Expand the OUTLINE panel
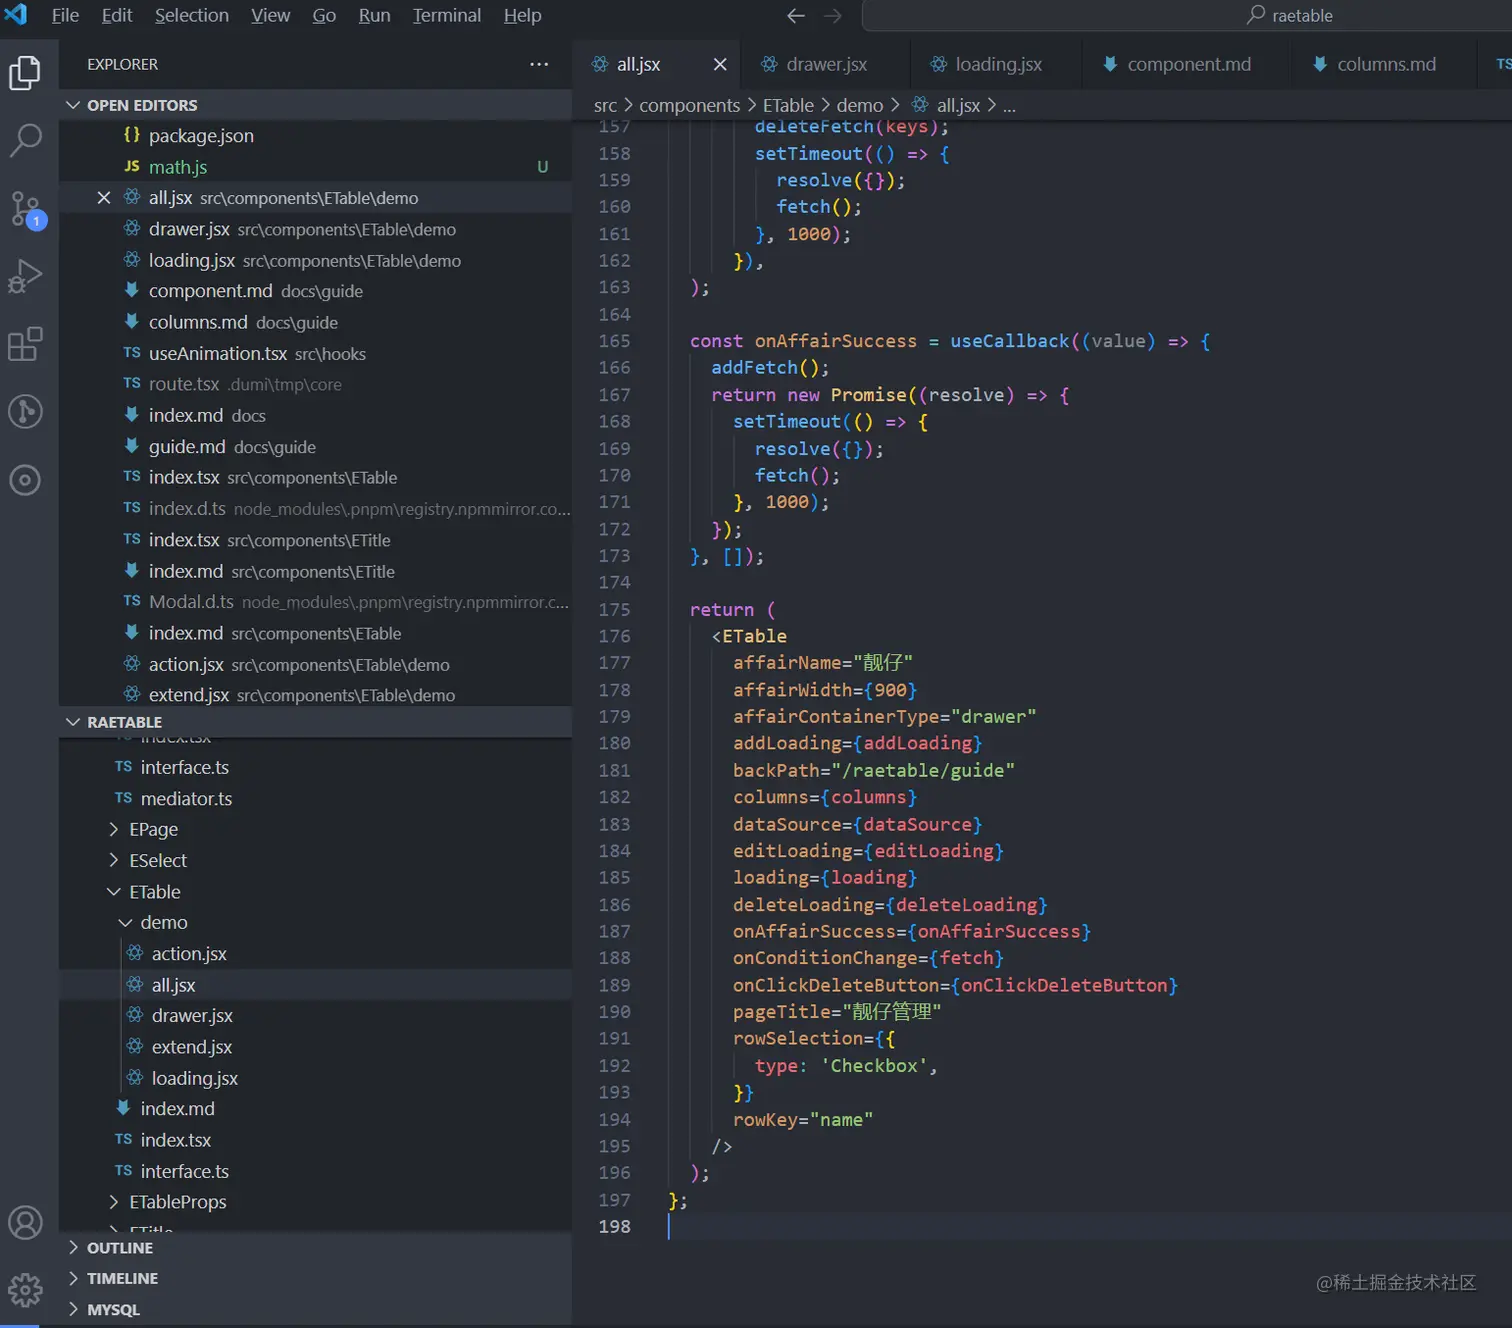Image resolution: width=1512 pixels, height=1328 pixels. [119, 1248]
